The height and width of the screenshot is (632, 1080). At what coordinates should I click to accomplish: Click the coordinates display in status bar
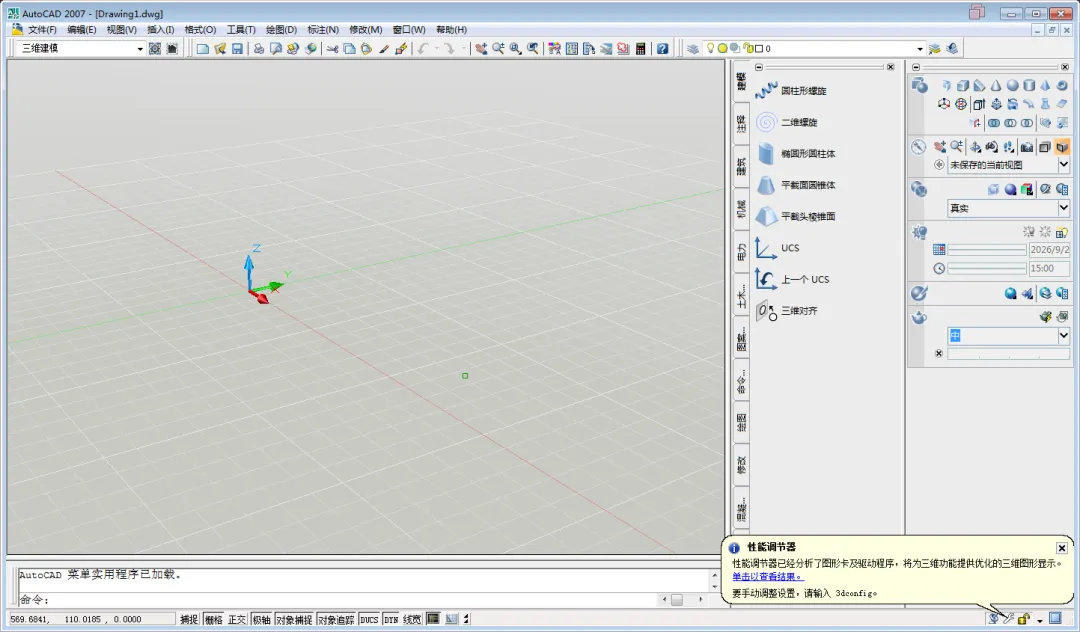click(91, 620)
